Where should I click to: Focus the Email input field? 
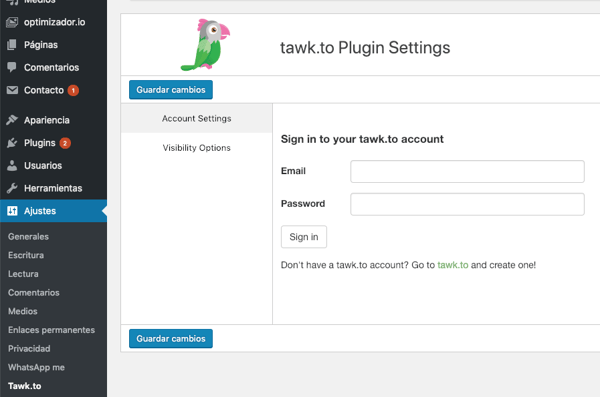point(467,172)
